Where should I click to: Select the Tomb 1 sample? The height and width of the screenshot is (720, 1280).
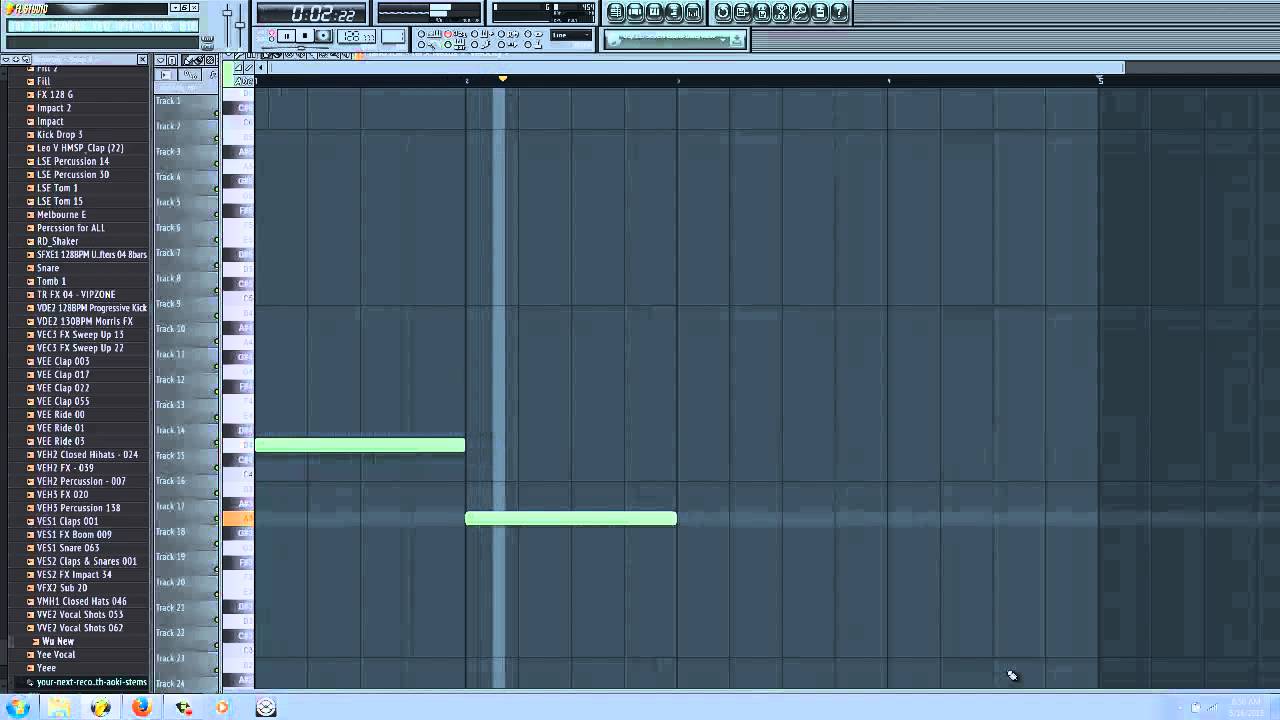(51, 281)
